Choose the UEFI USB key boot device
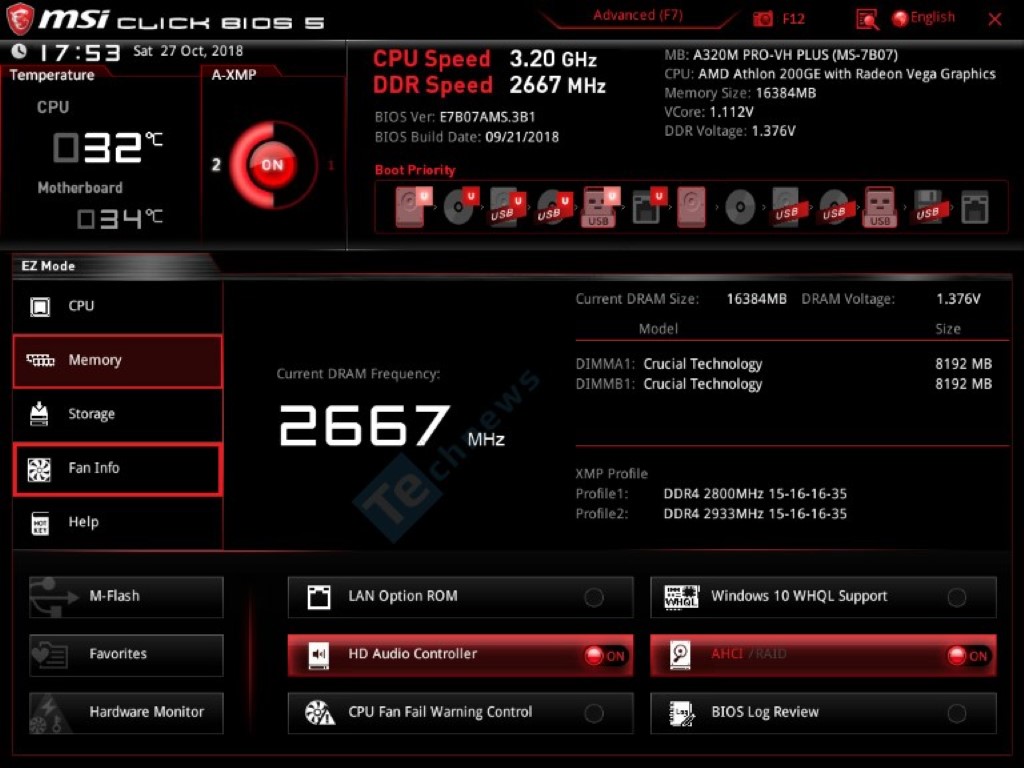 coord(601,207)
